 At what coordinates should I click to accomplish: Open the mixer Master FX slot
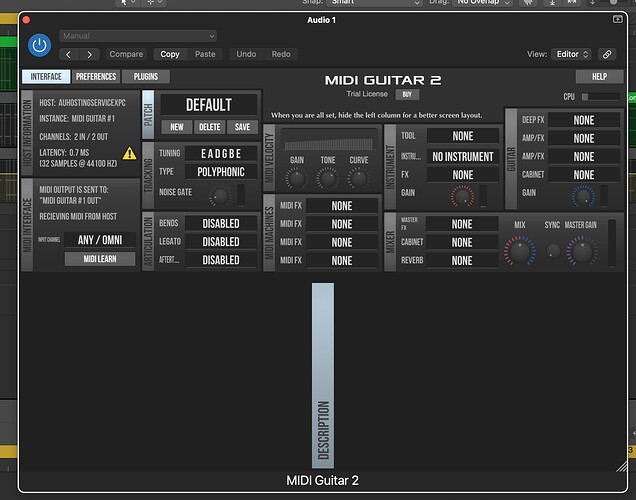tap(462, 224)
